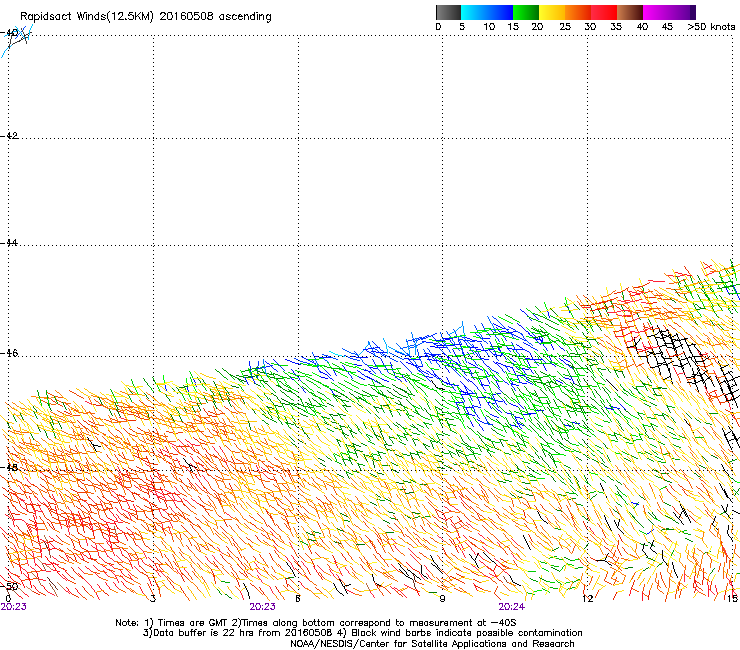This screenshot has height=650, width=740.
Task: Click the legend tick label '25'
Action: pyautogui.click(x=565, y=27)
